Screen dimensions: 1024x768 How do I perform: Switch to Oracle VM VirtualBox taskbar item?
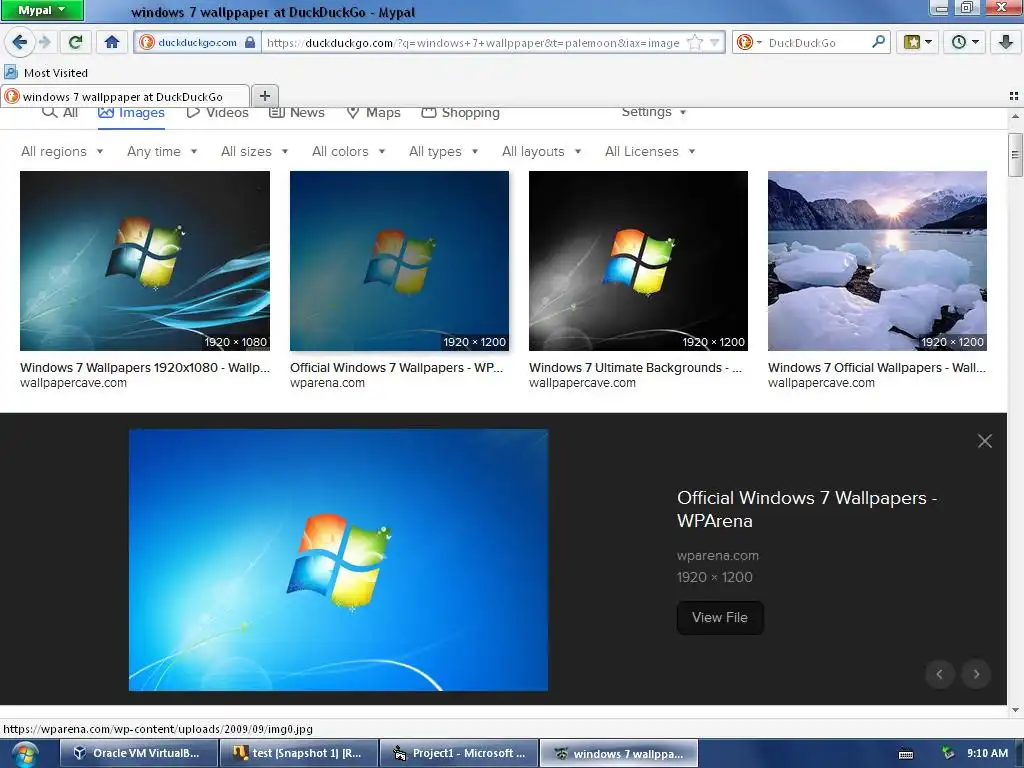coord(138,753)
